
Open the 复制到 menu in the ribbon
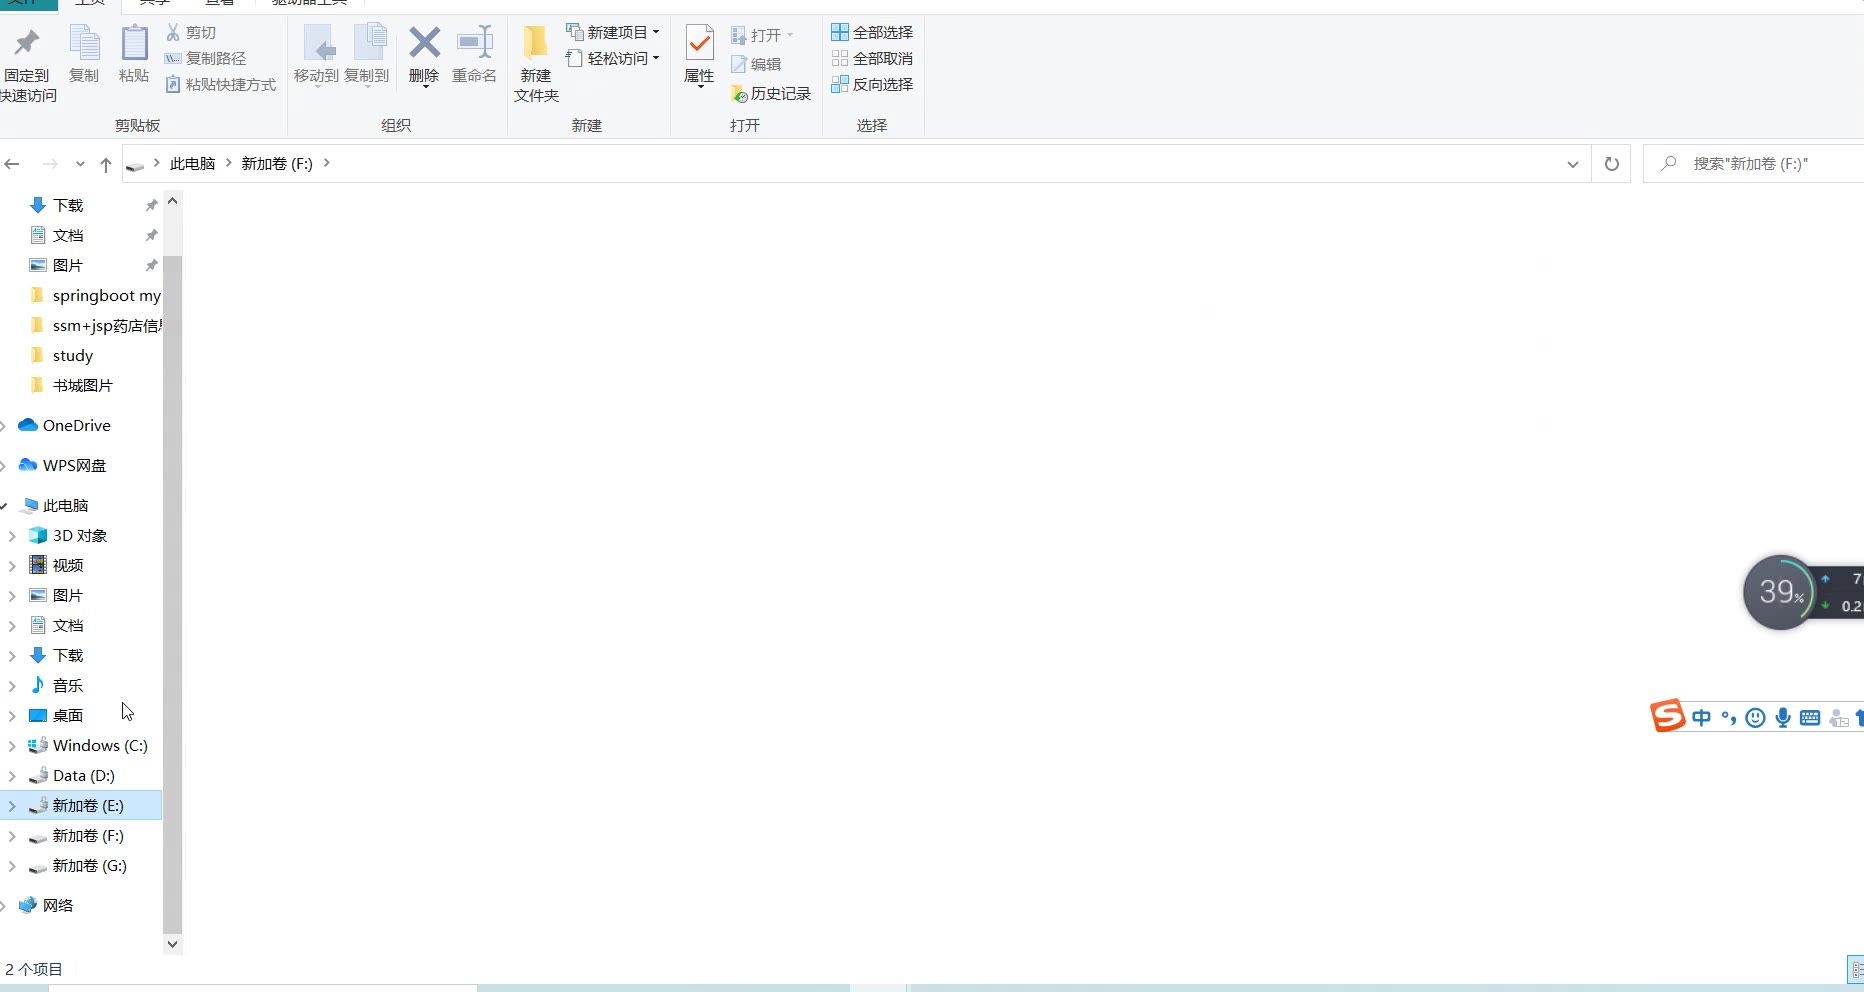[367, 55]
